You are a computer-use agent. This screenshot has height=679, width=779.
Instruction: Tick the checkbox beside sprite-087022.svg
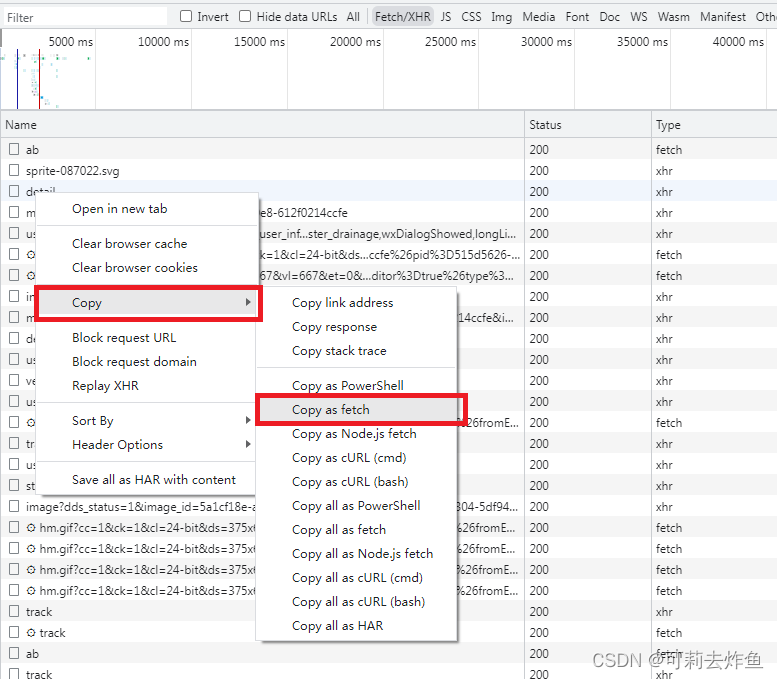pyautogui.click(x=15, y=171)
